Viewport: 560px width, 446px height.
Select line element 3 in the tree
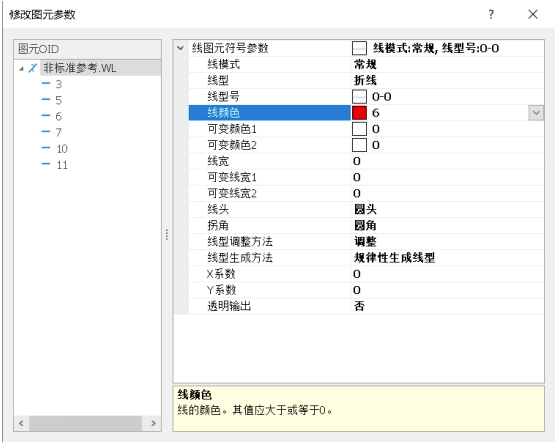(x=59, y=84)
